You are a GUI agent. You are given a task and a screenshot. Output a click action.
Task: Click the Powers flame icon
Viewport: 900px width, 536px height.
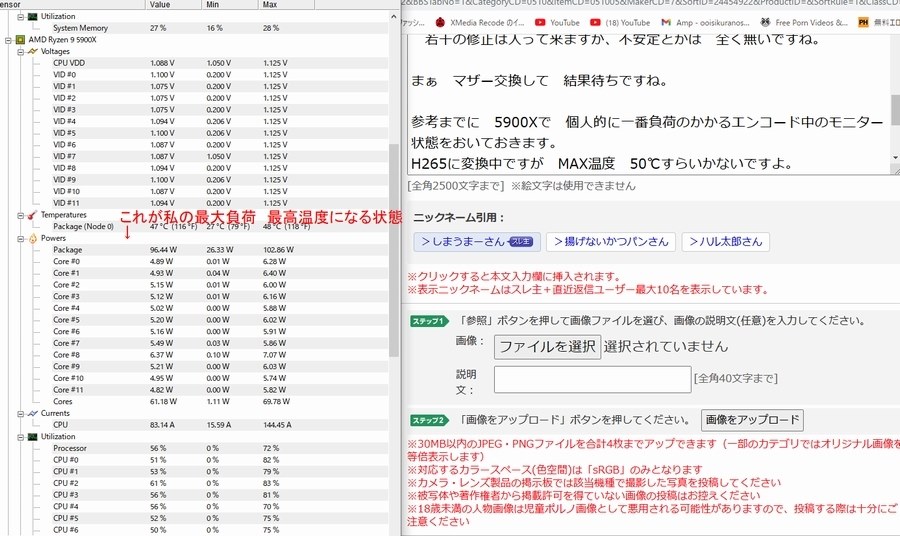click(x=33, y=238)
